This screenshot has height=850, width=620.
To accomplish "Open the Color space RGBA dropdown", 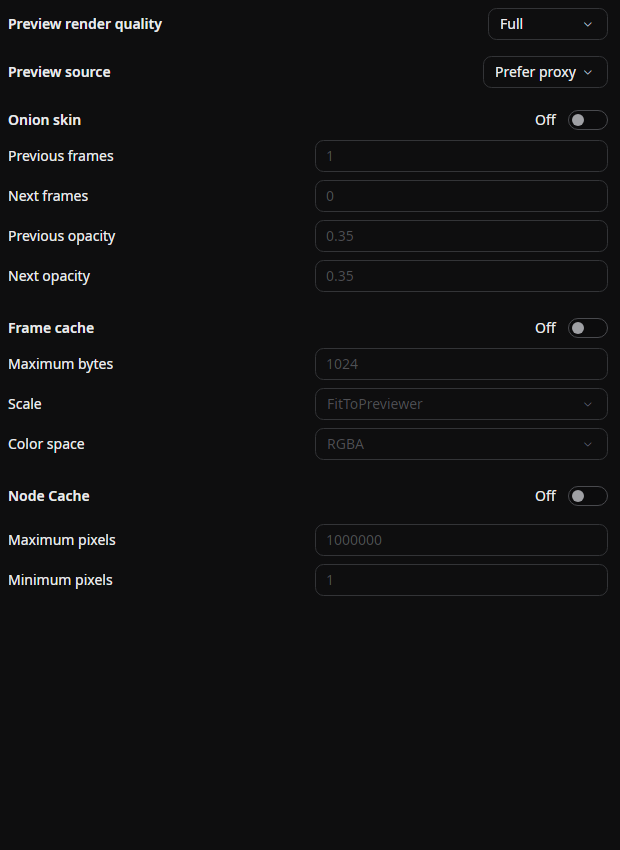I will click(461, 444).
